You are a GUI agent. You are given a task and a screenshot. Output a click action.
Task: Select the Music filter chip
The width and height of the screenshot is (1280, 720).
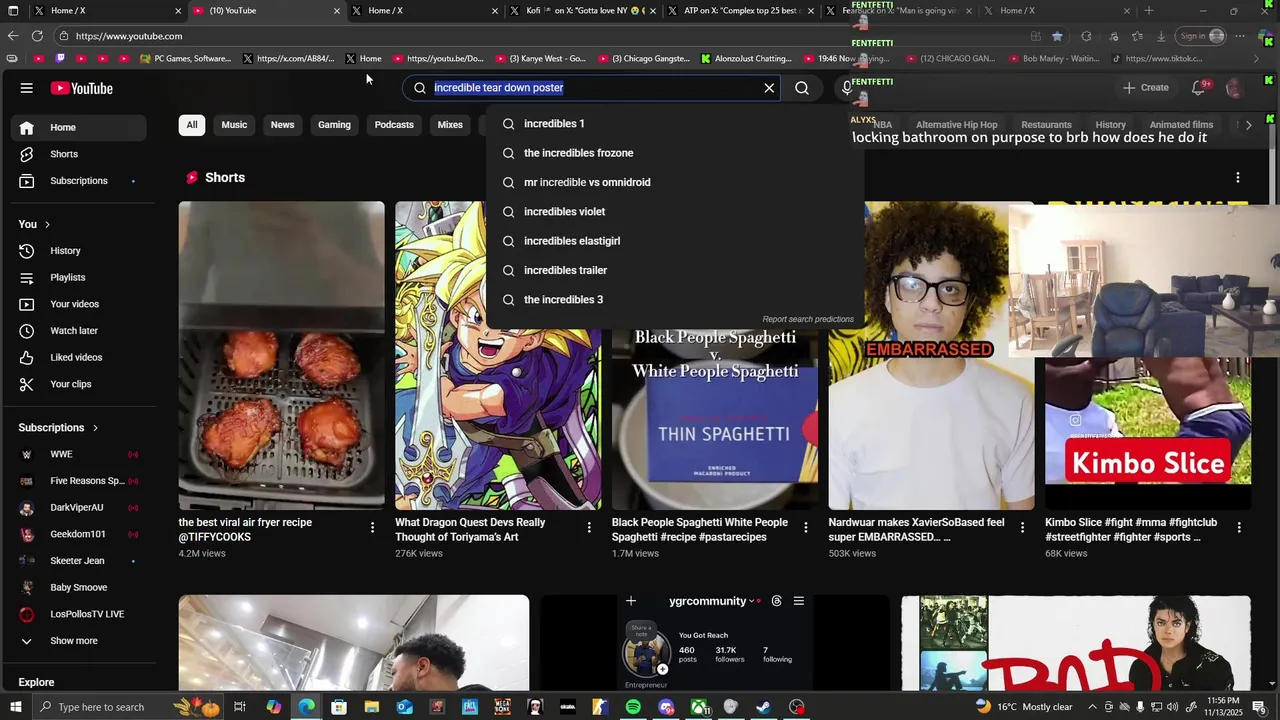(x=234, y=125)
